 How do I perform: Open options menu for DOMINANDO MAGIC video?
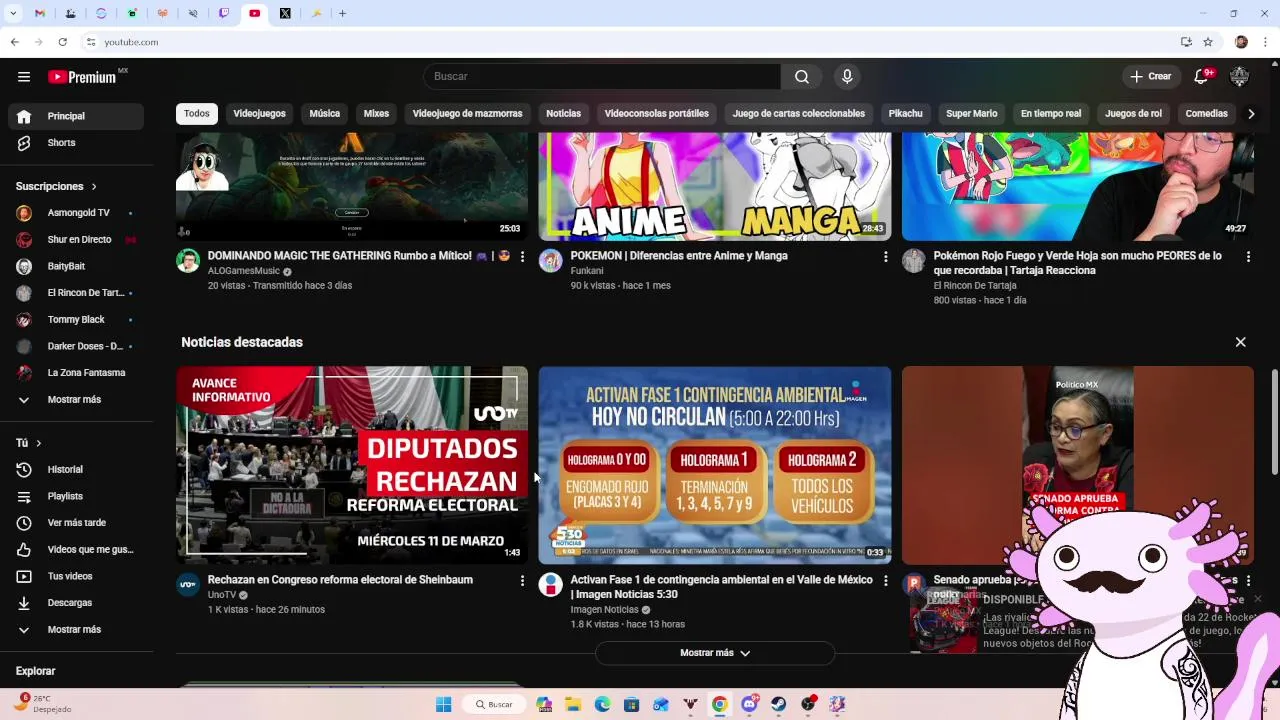[x=522, y=257]
